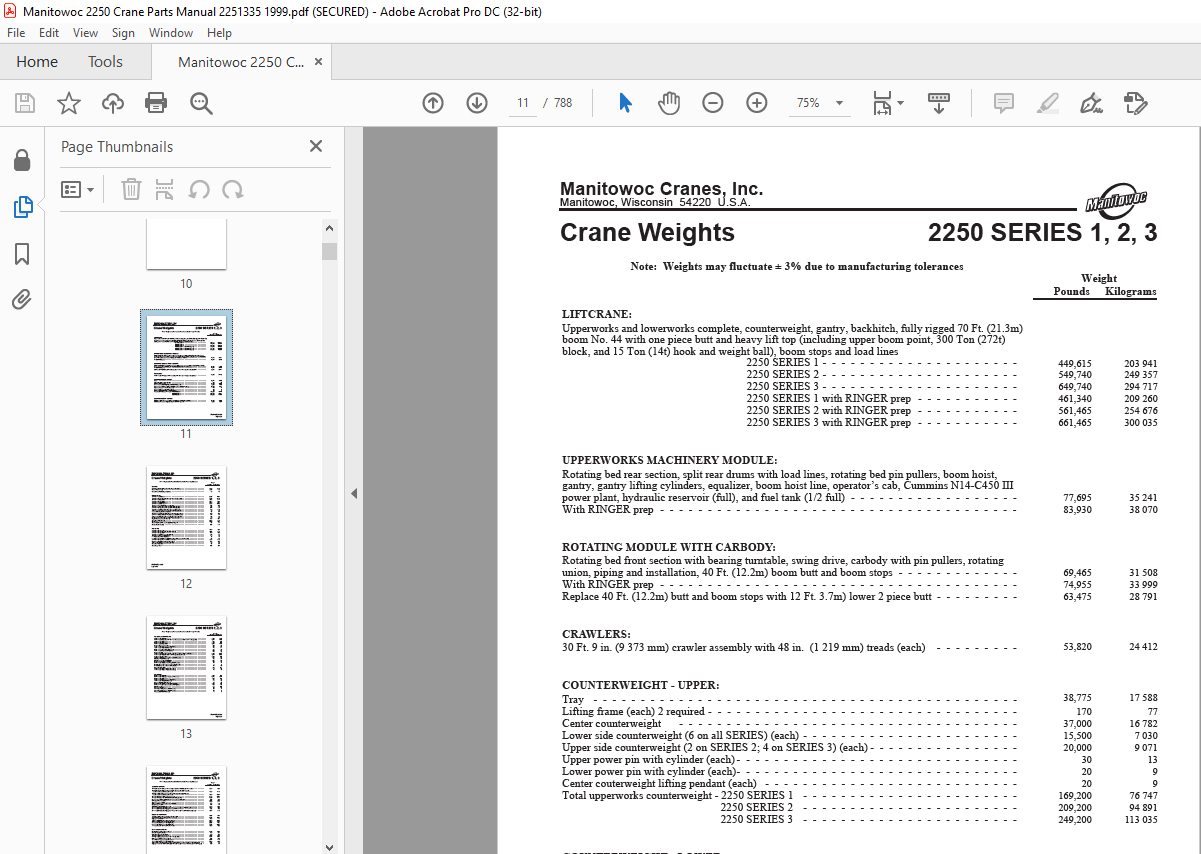
Task: Collapse the navigation pane with arrow
Action: (x=353, y=493)
